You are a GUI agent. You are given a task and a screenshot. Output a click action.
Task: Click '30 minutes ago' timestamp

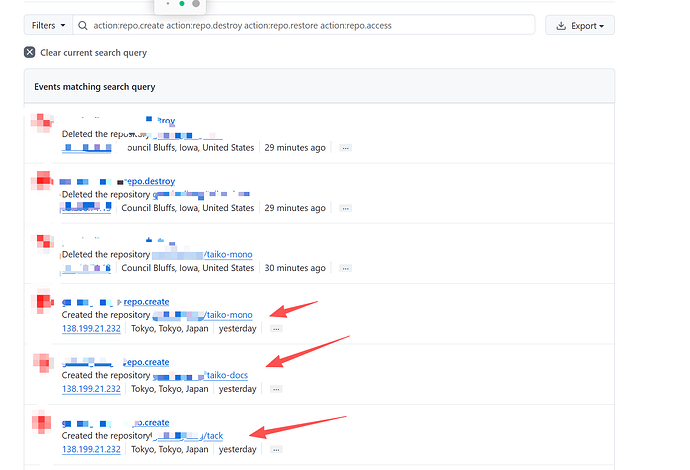(x=295, y=268)
